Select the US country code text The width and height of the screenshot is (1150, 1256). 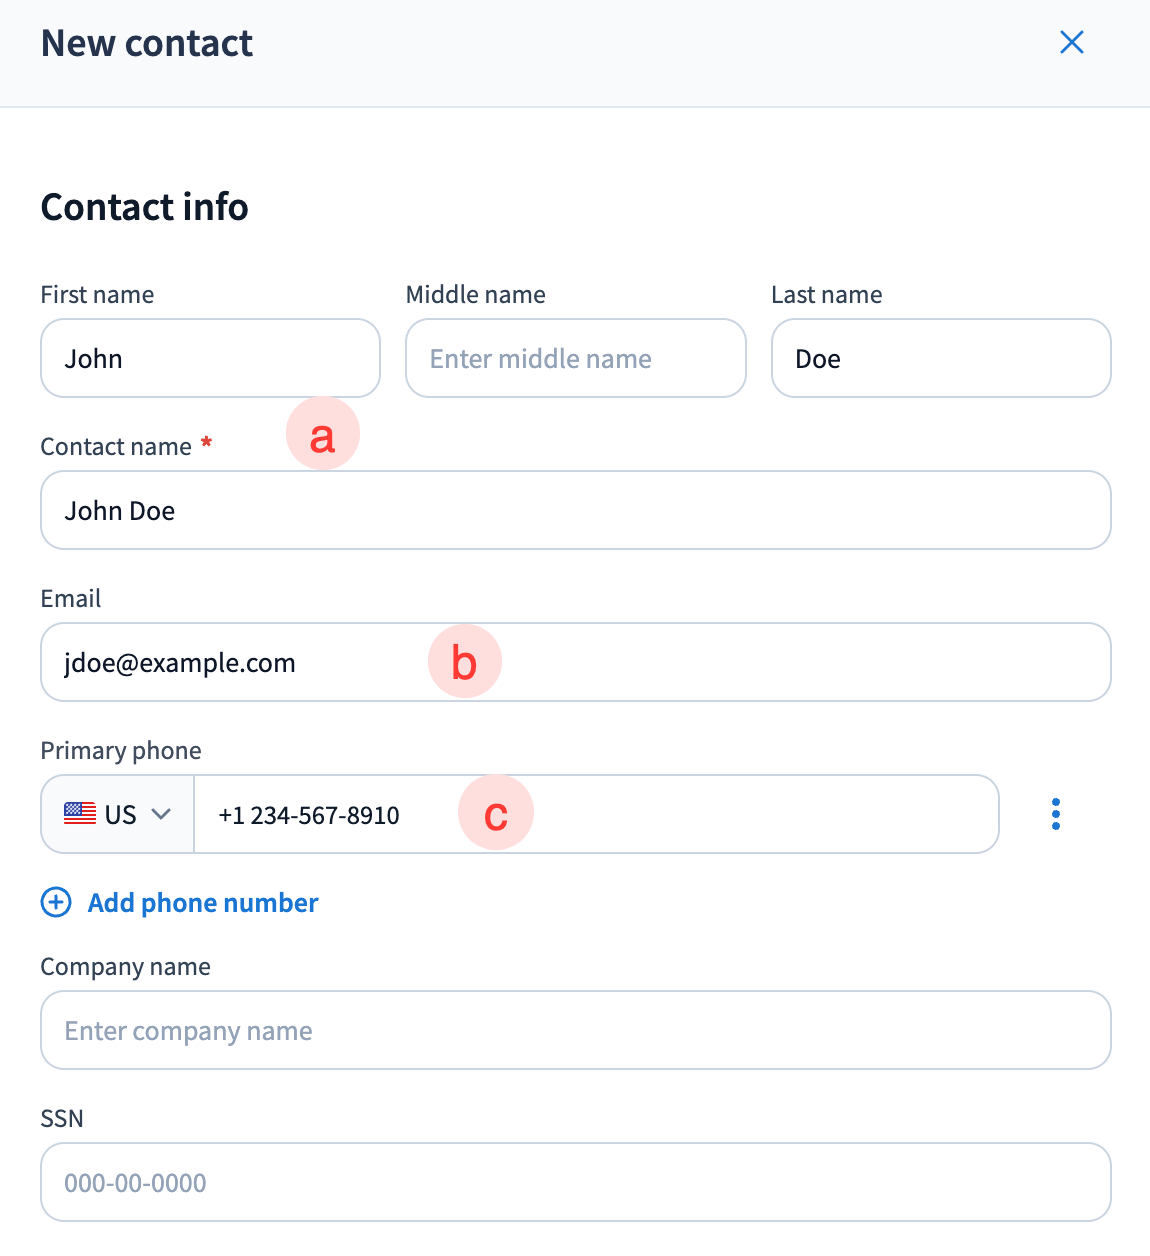click(x=120, y=815)
